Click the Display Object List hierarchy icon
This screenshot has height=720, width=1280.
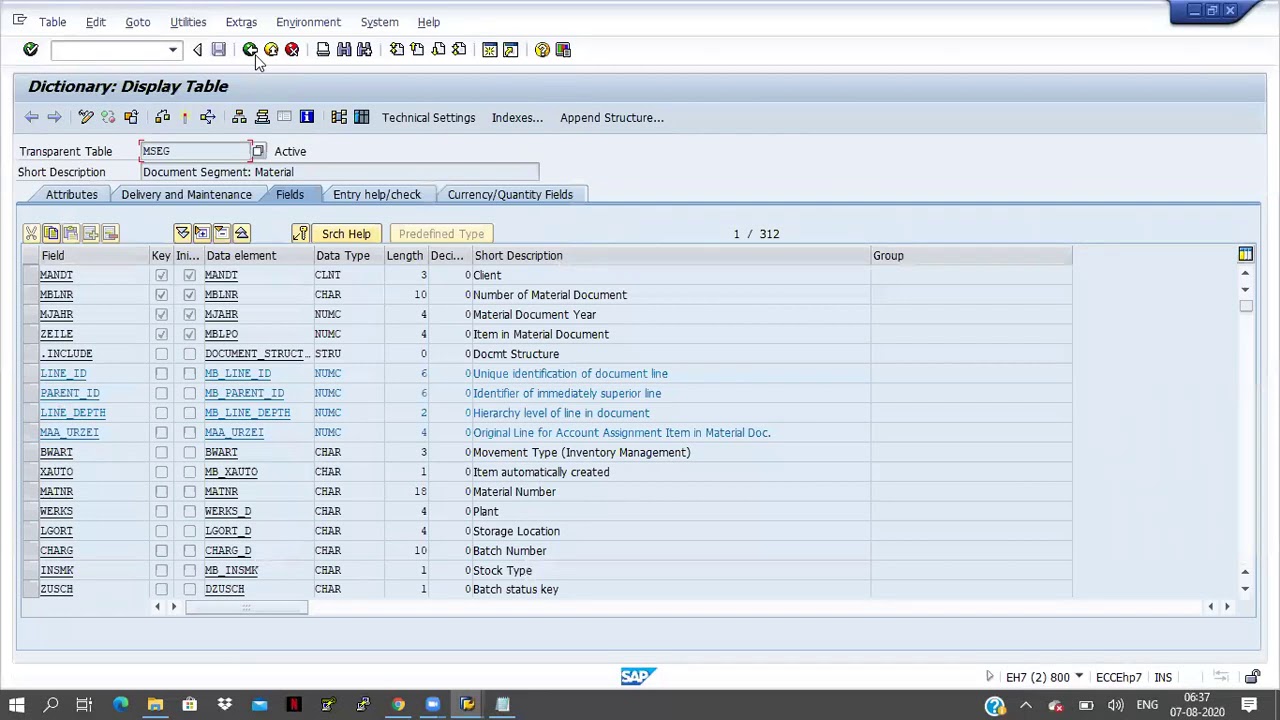239,118
